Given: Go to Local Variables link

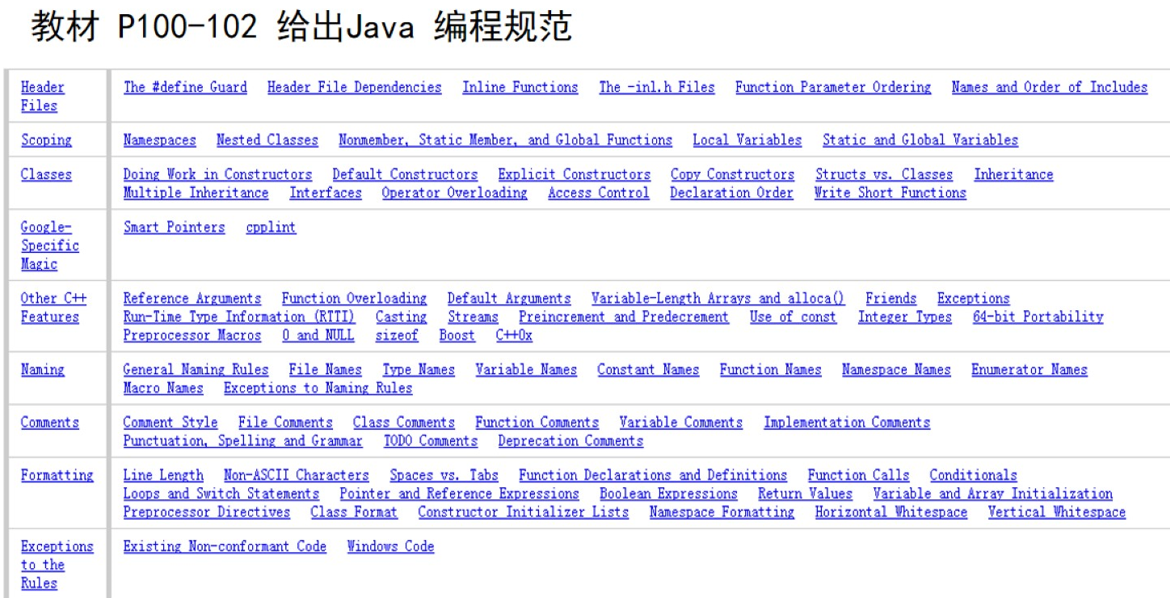Looking at the screenshot, I should click(x=747, y=140).
